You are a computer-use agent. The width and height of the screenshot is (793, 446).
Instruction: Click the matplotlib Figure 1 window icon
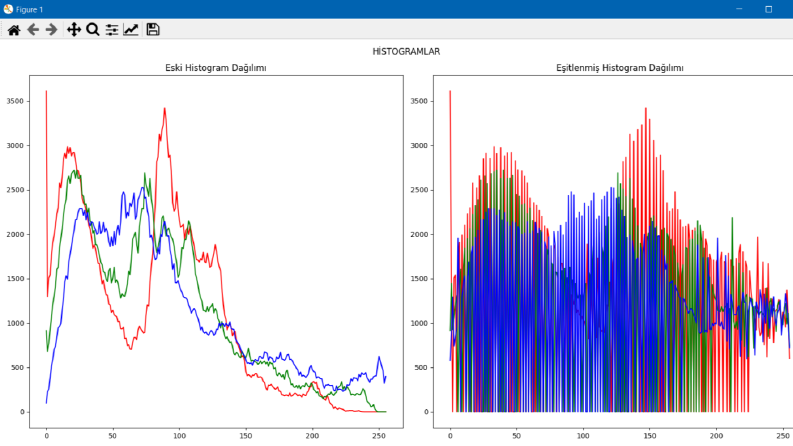click(x=8, y=9)
